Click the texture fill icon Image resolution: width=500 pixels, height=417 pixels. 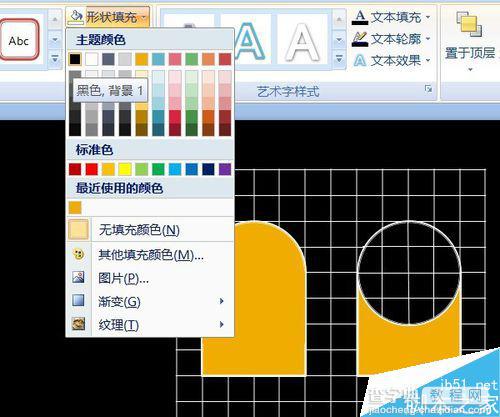coord(78,324)
